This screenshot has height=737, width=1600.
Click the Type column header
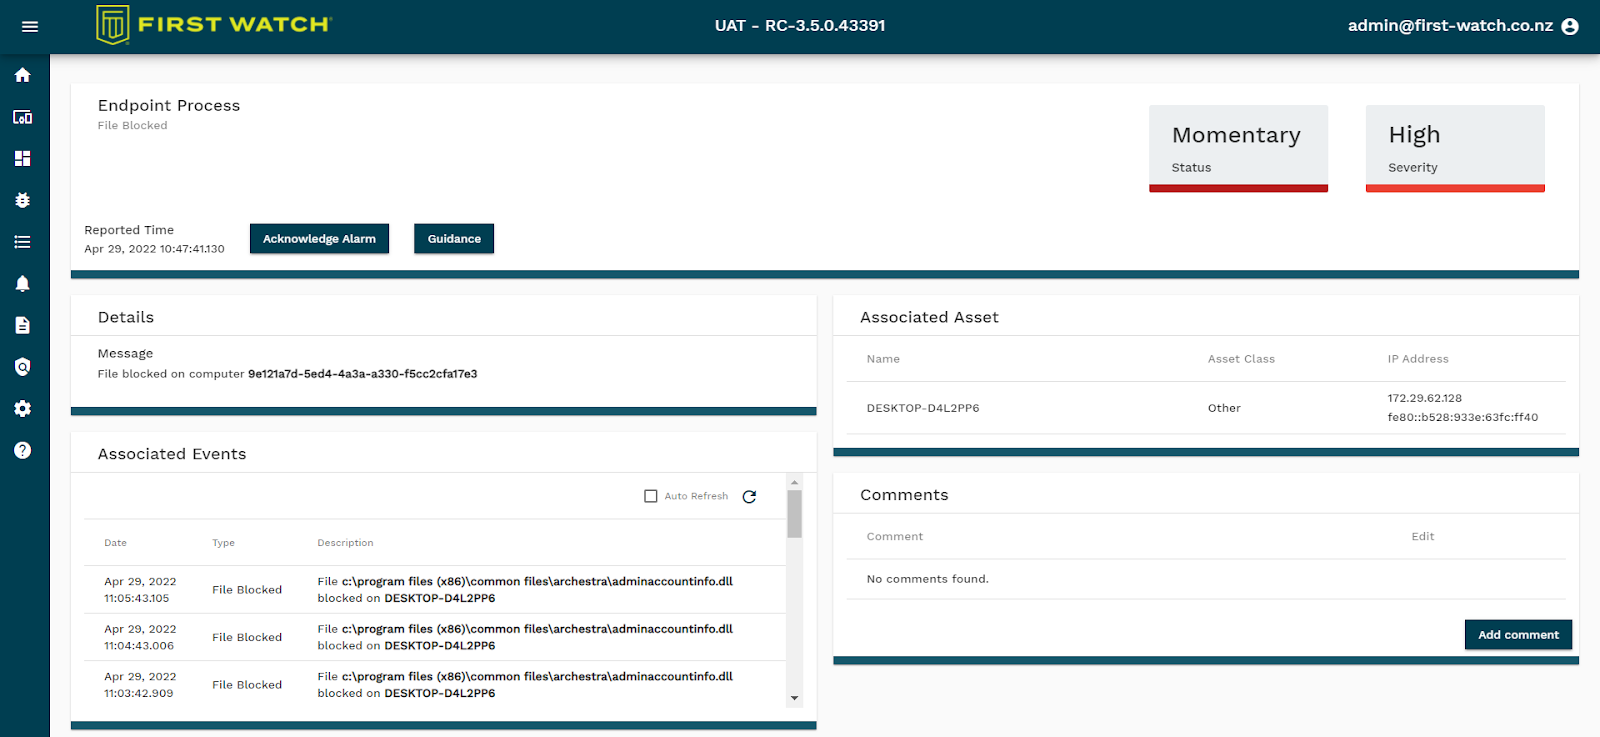click(x=223, y=543)
